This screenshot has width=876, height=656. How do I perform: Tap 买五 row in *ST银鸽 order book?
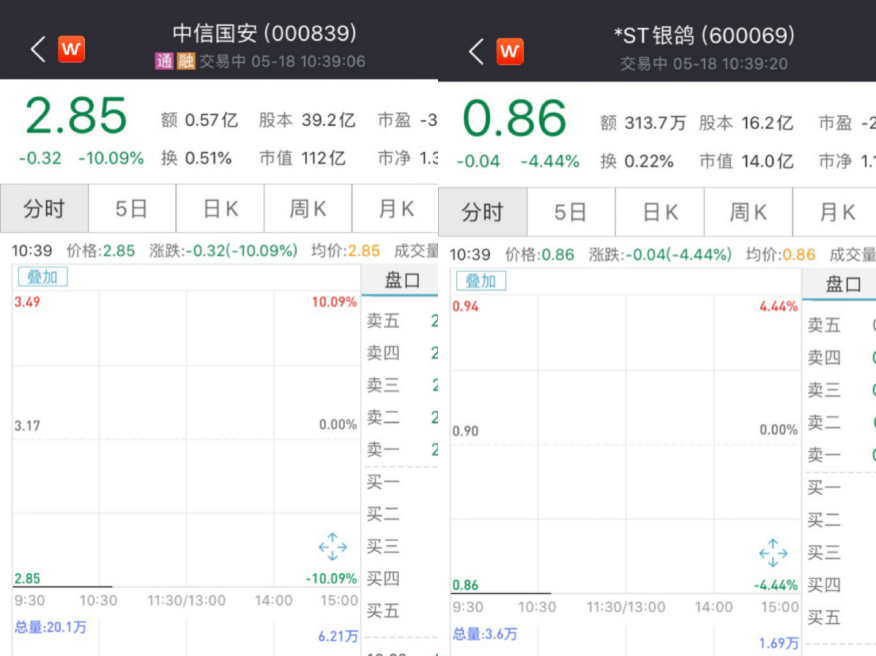840,617
